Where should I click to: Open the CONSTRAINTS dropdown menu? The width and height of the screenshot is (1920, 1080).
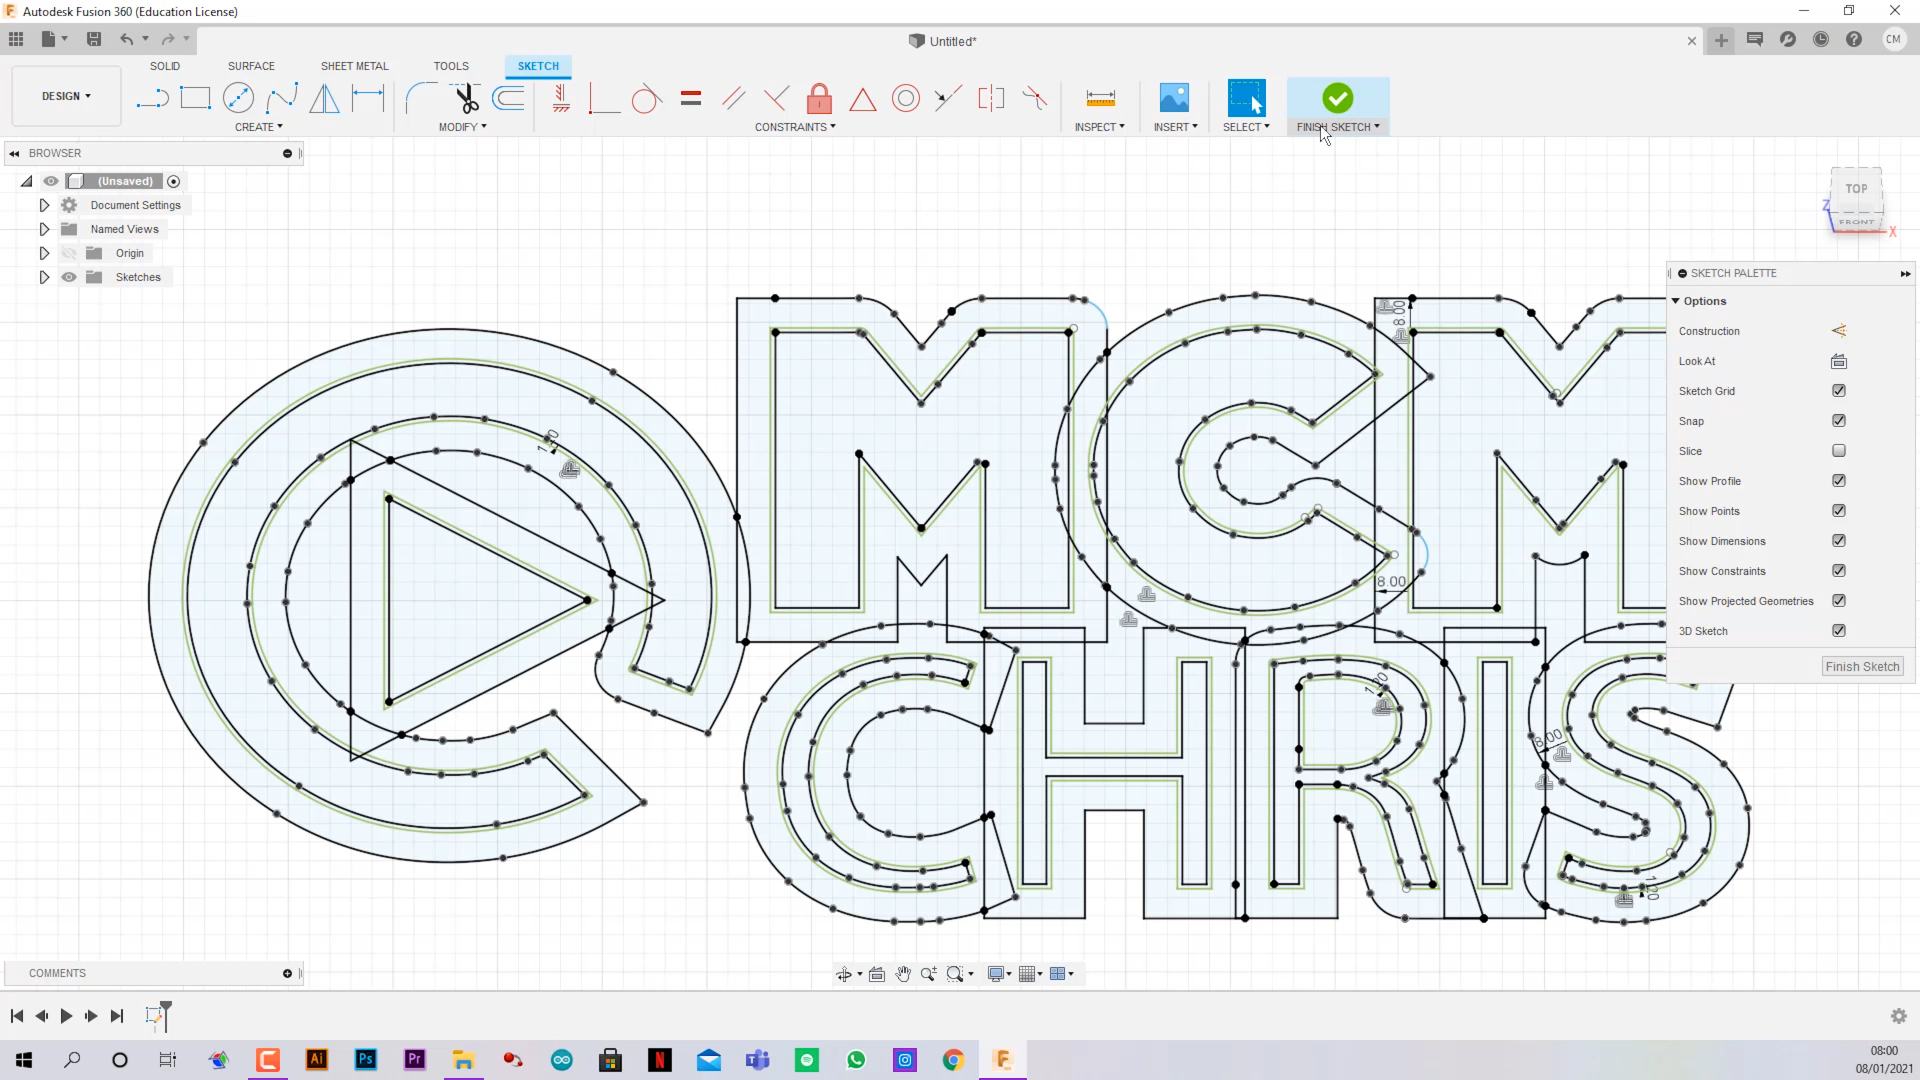click(795, 127)
